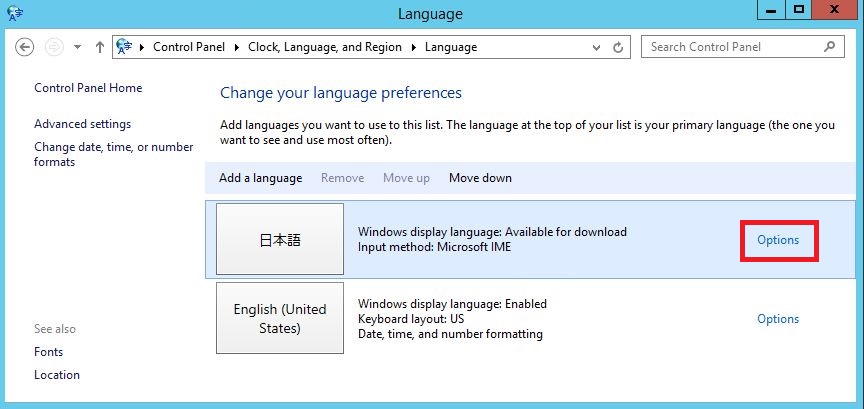Click Move down in the language toolbar
864x409 pixels.
(x=480, y=178)
